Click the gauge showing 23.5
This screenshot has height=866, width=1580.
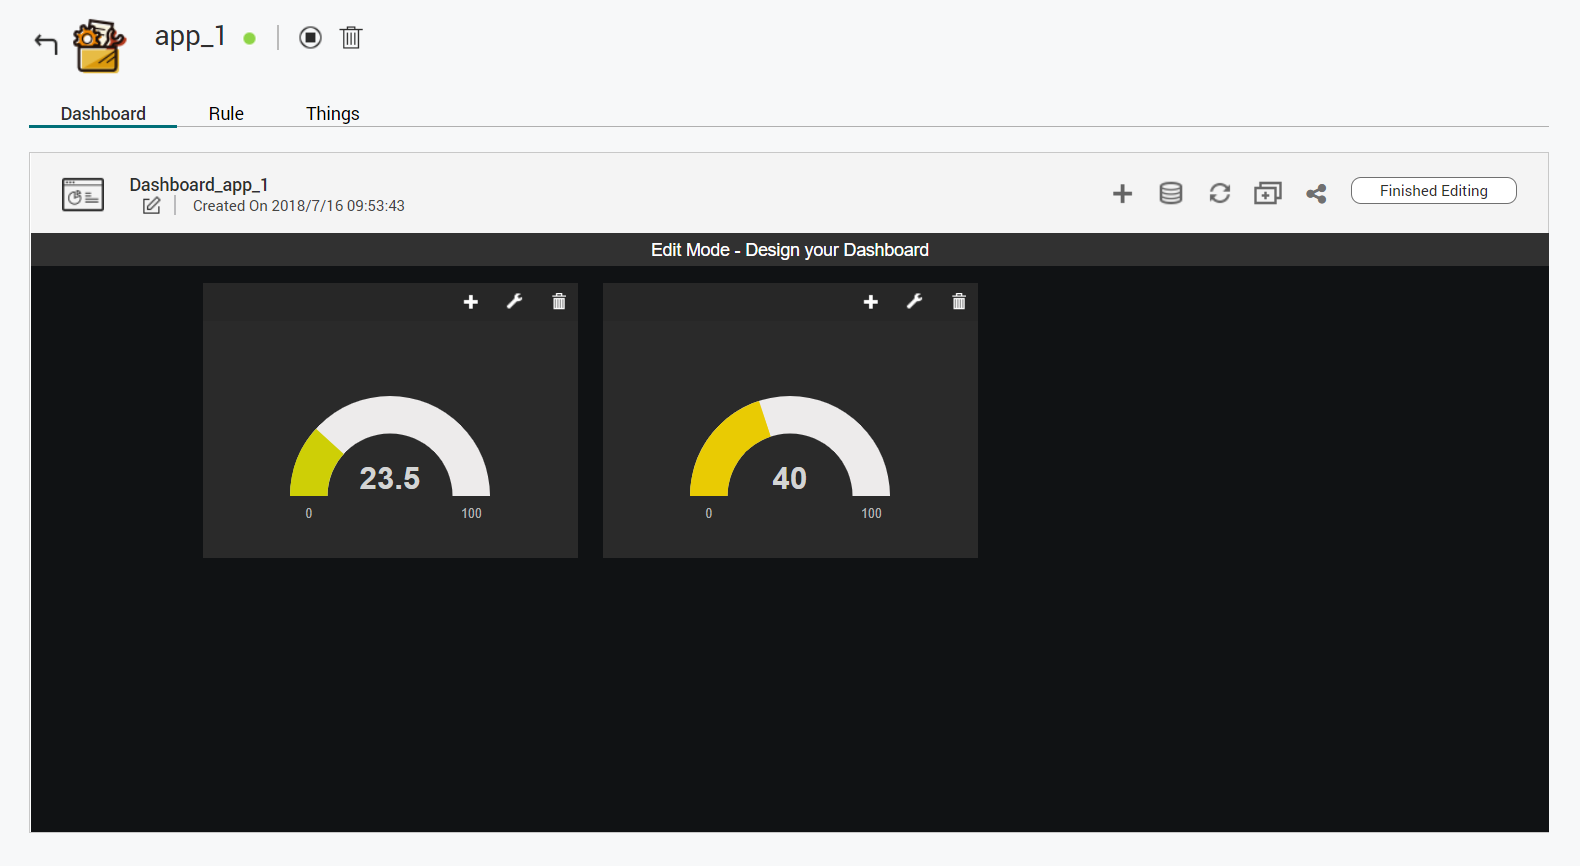tap(390, 450)
